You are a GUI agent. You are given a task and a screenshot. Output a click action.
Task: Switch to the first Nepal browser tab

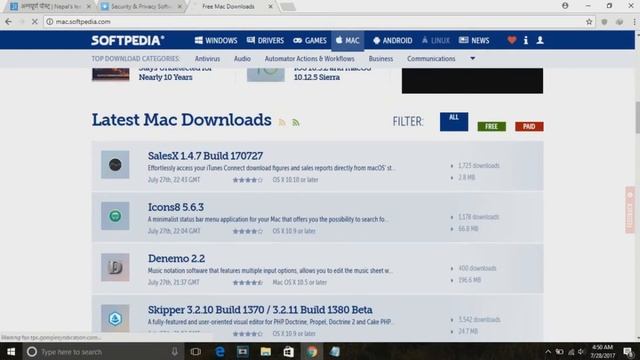click(x=51, y=7)
